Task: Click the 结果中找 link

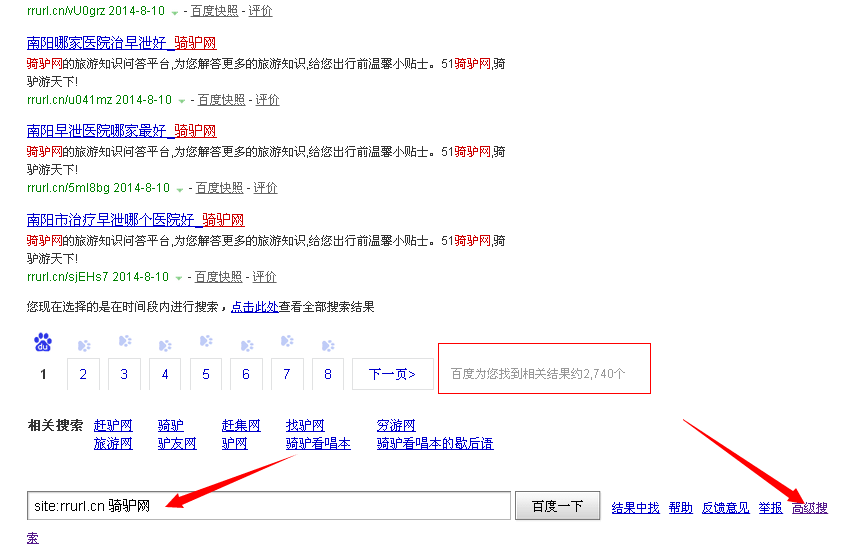Action: click(x=635, y=508)
